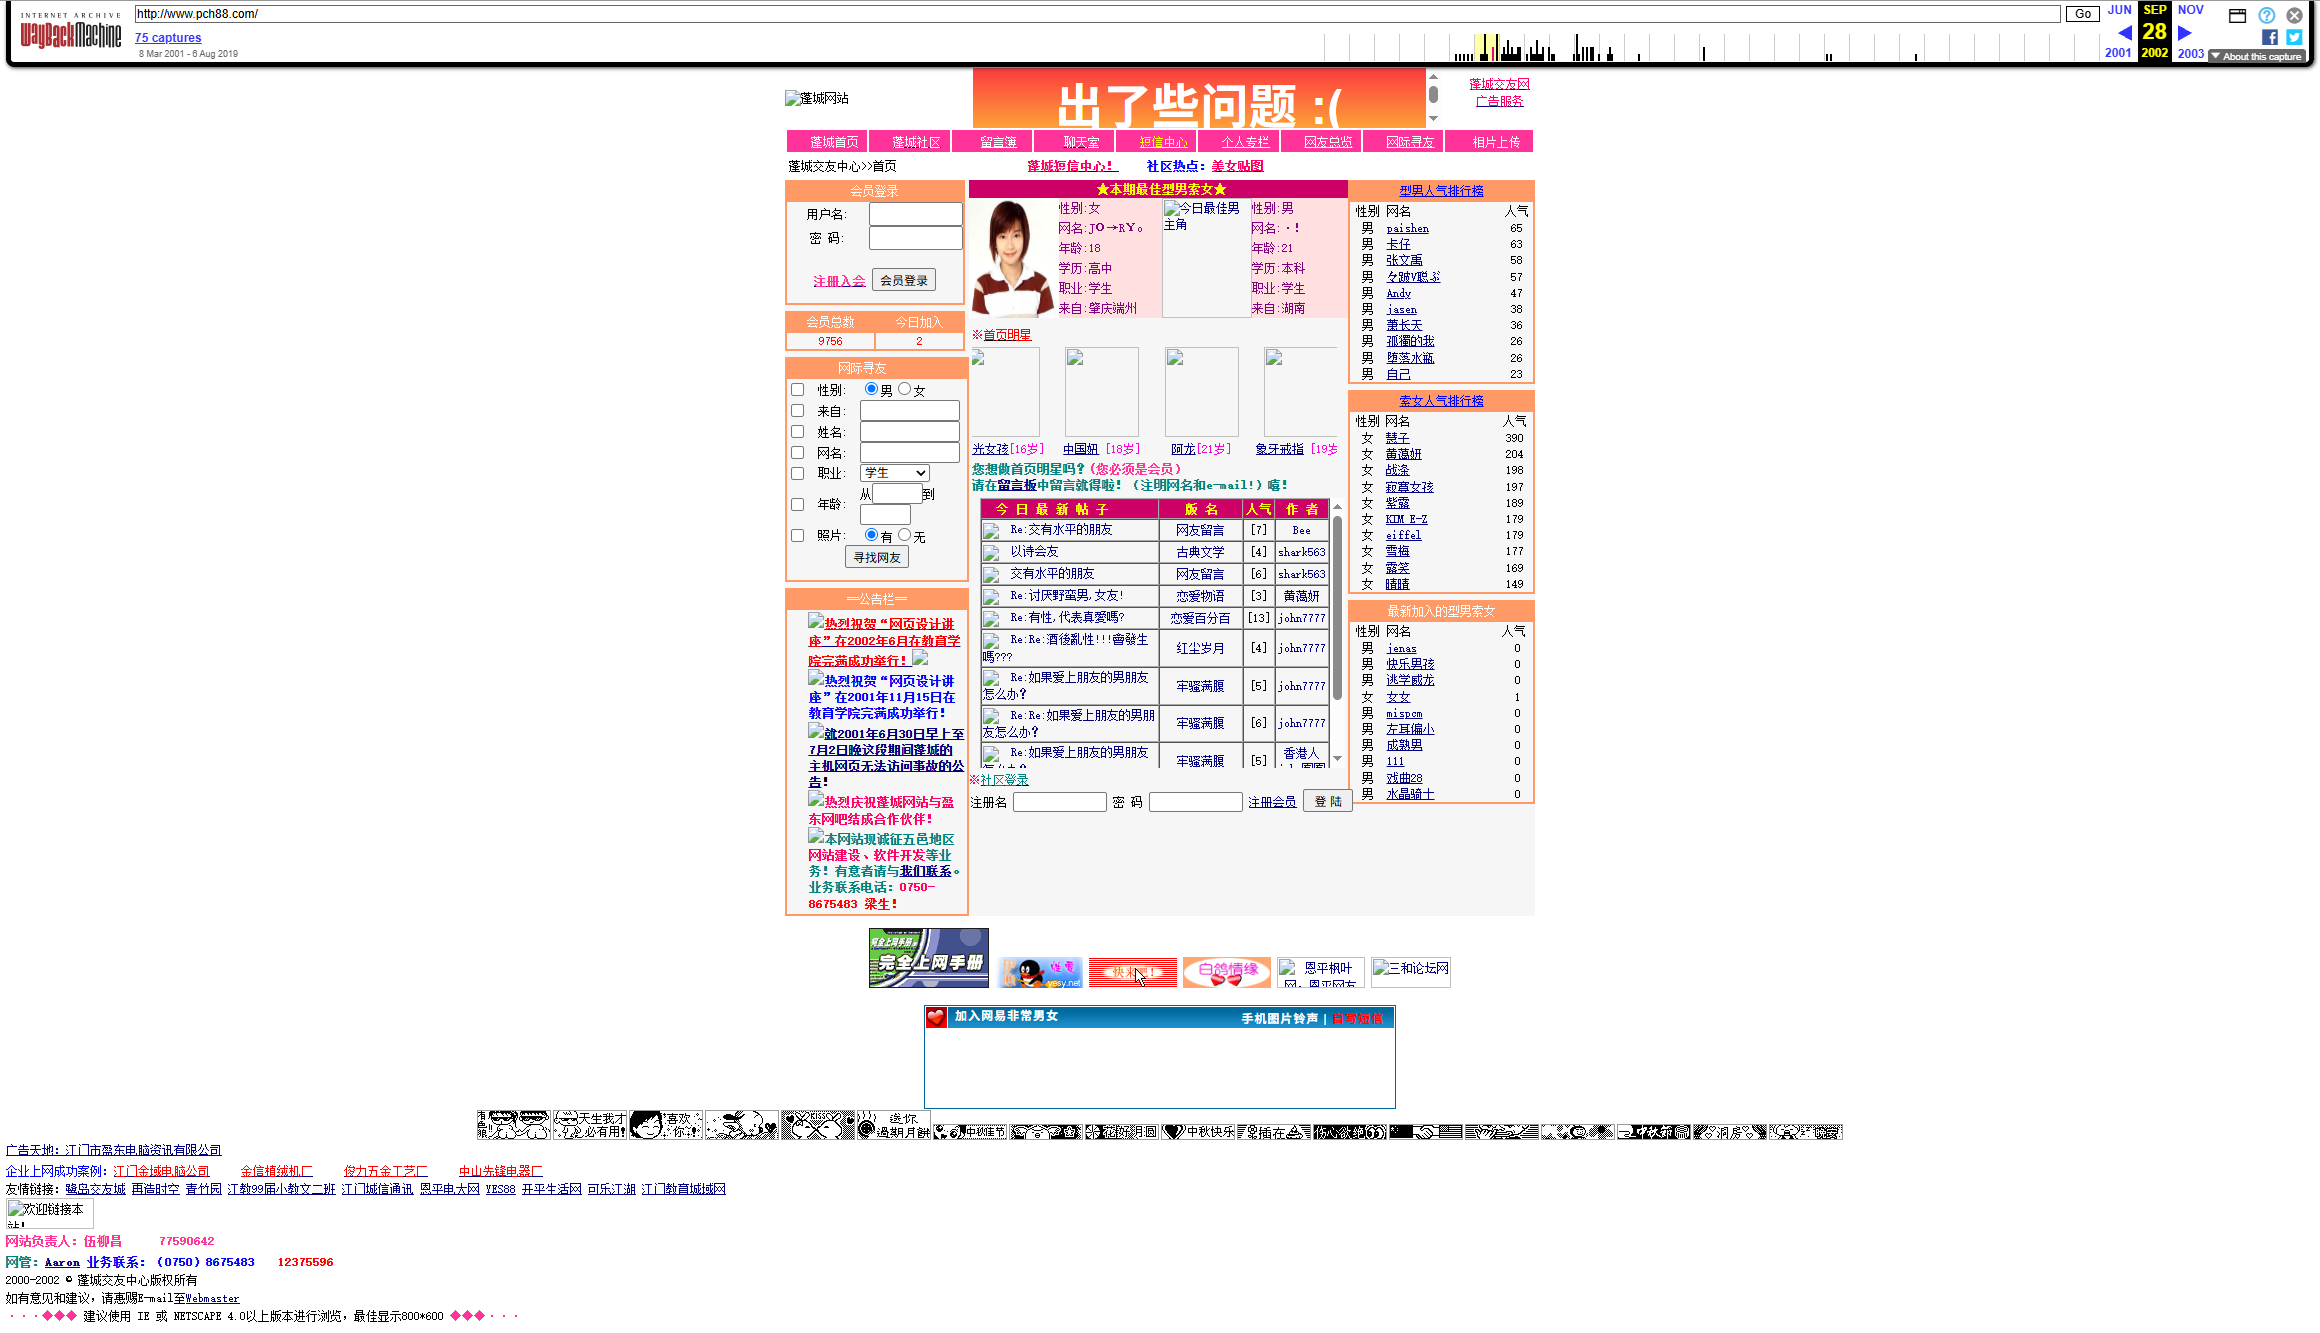Click the 中秋快乐 heart pixel picture
Screen dimensions: 2320x1333
click(x=1198, y=1132)
